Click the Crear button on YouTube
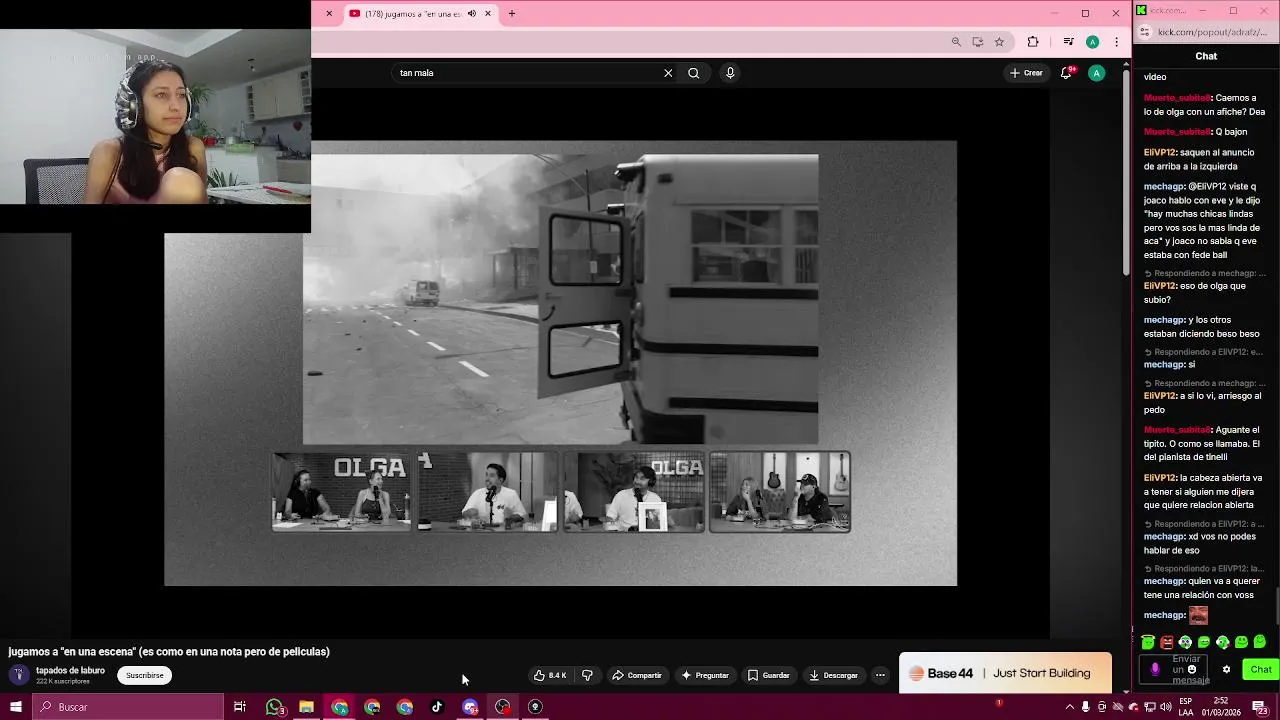The height and width of the screenshot is (720, 1280). click(x=1026, y=73)
